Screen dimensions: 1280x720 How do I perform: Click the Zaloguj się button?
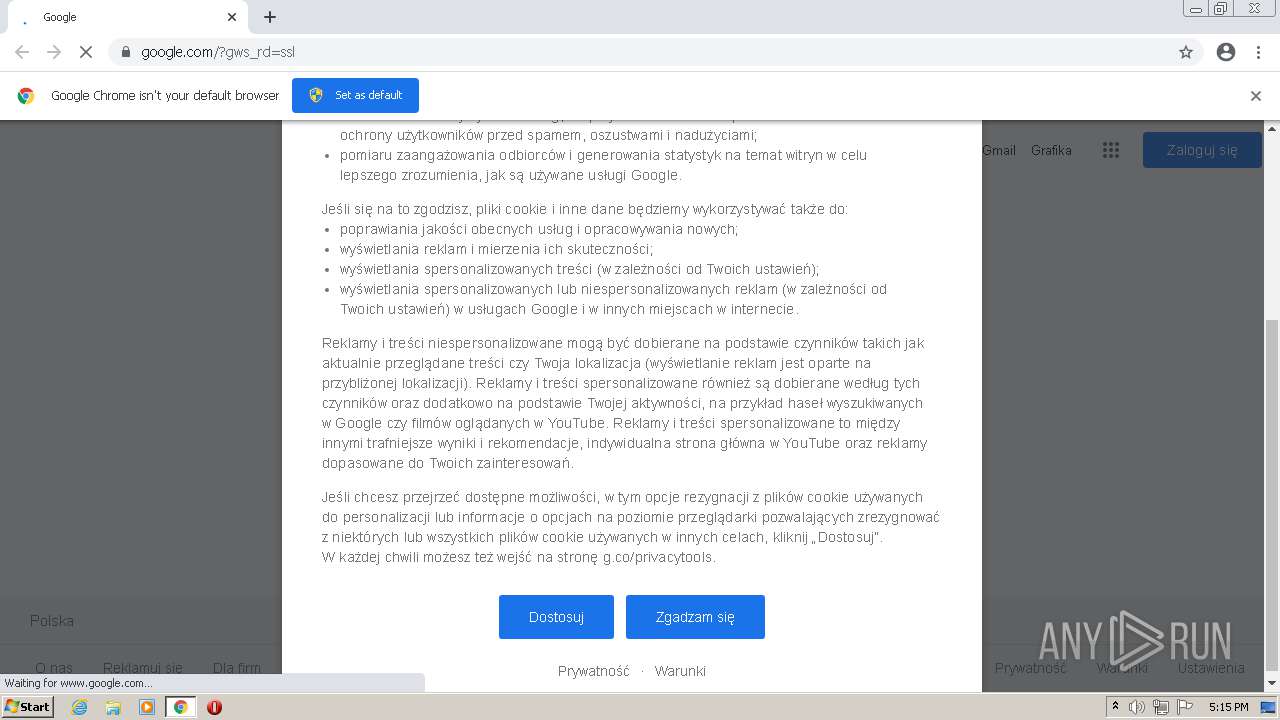point(1202,150)
